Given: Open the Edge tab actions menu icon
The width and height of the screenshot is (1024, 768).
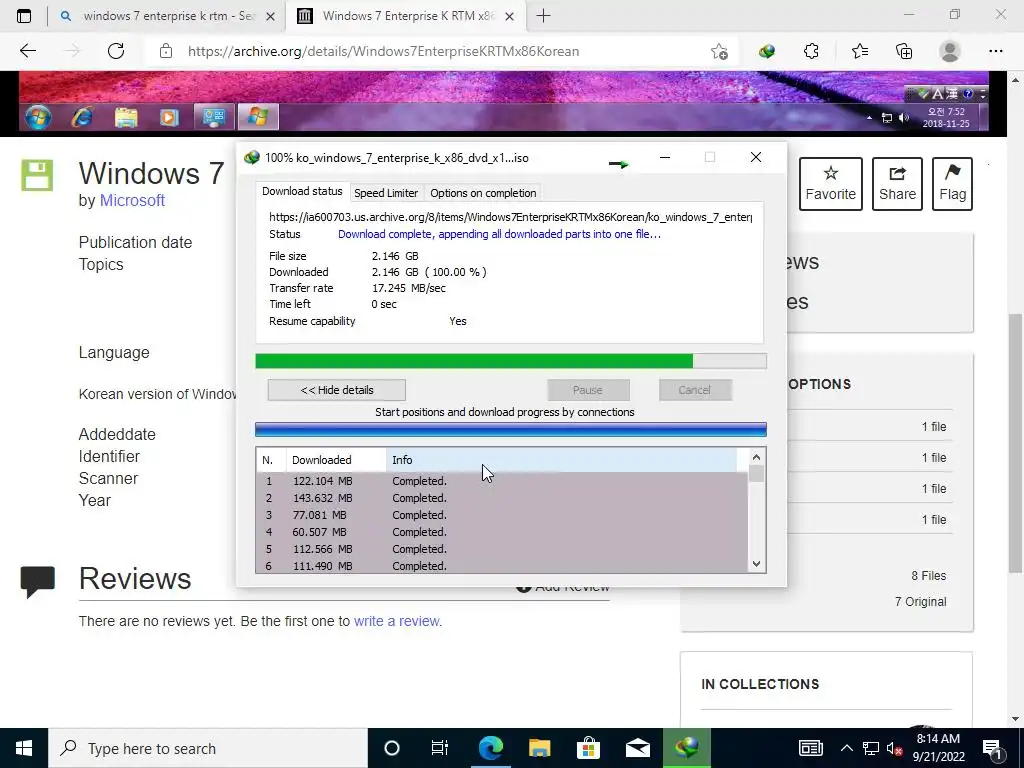Looking at the screenshot, I should click(24, 16).
